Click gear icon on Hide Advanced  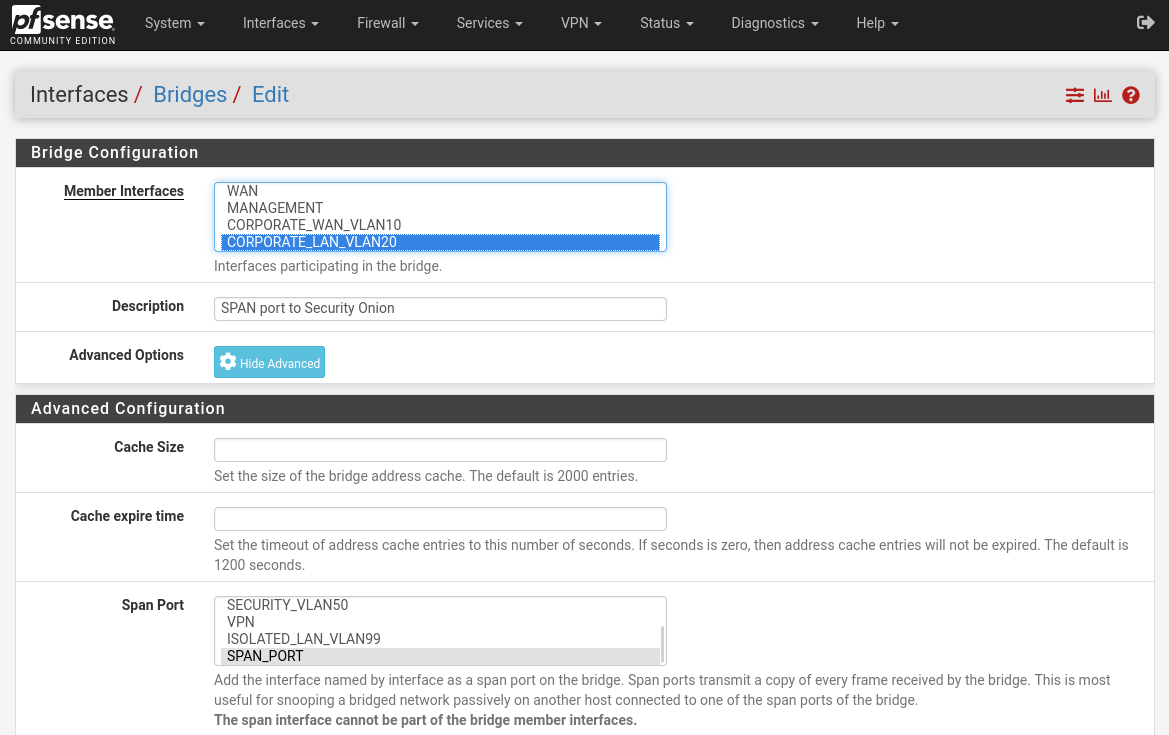(x=228, y=362)
